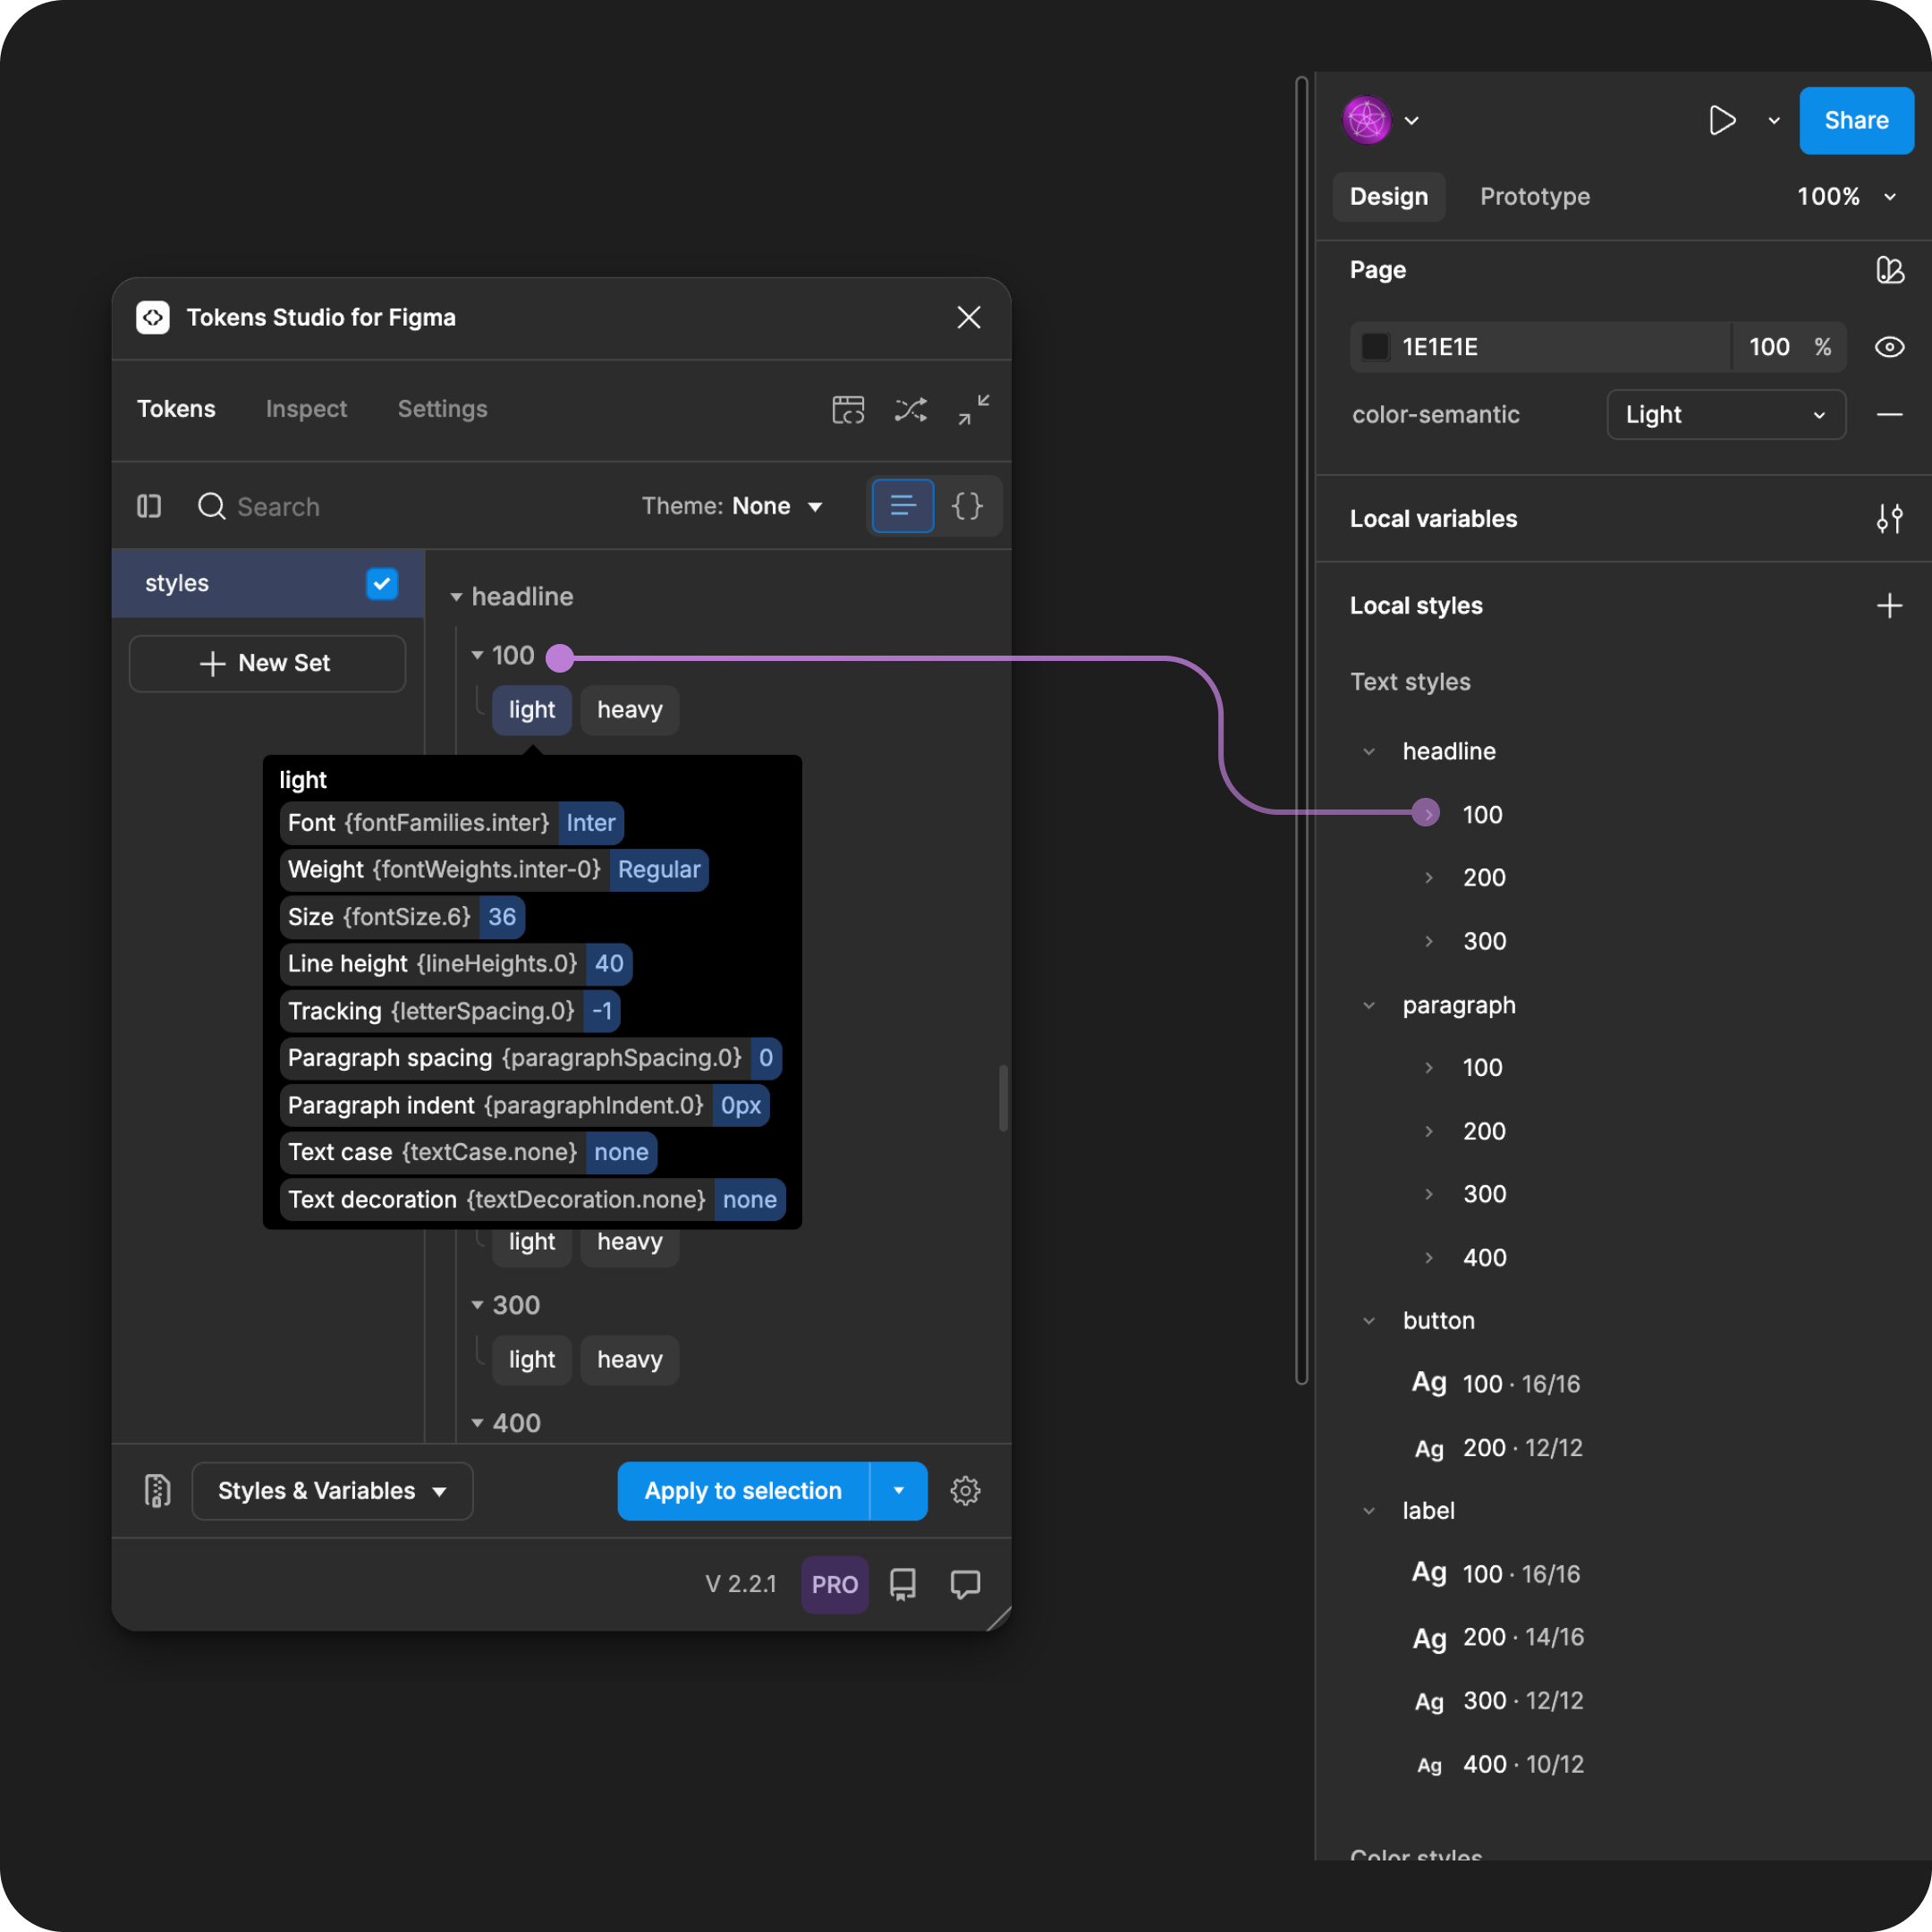Click the purple user avatar
Image resolution: width=1932 pixels, height=1932 pixels.
(1367, 120)
